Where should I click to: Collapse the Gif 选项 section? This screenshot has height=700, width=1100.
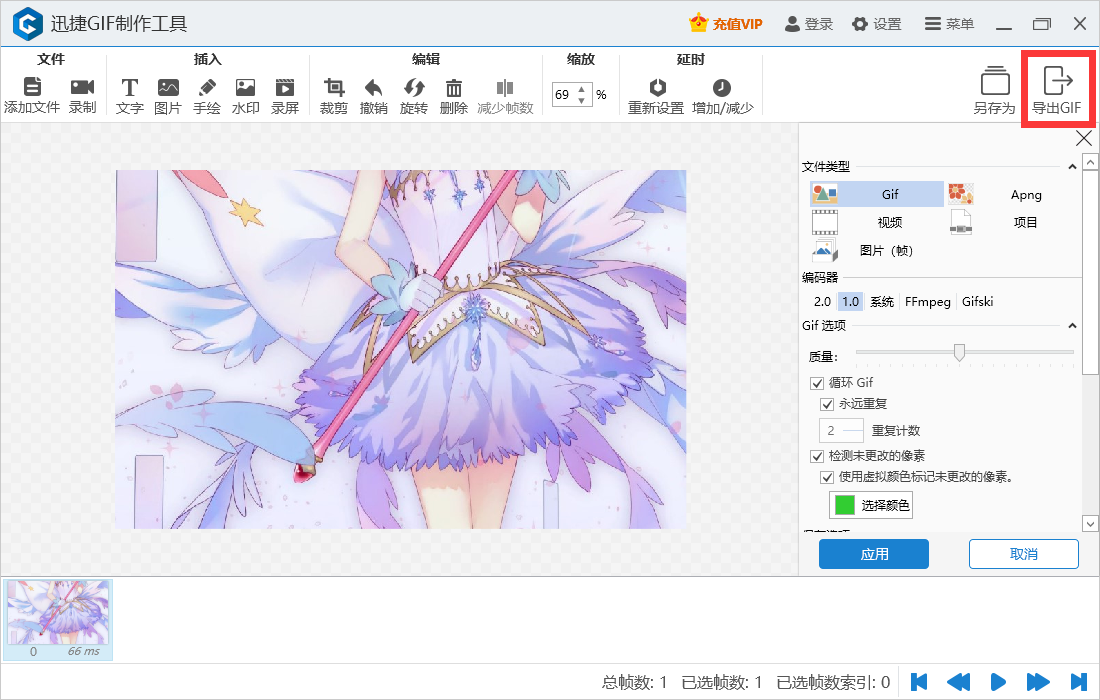tap(1072, 325)
